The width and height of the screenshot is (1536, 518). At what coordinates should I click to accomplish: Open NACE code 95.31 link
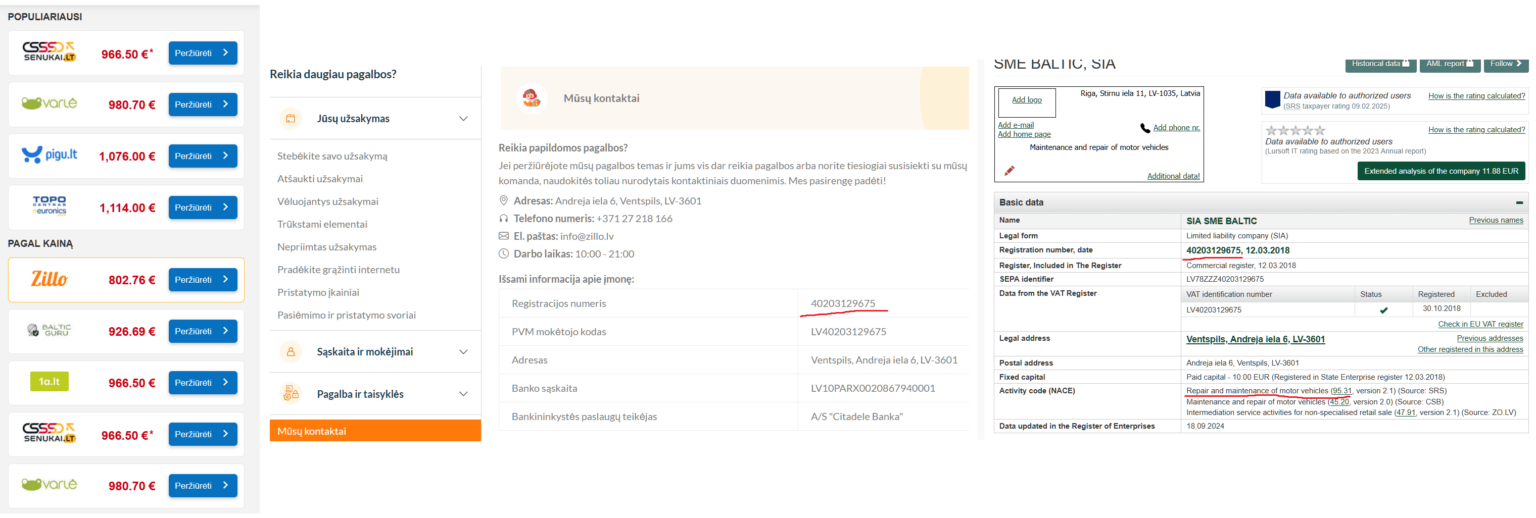tap(1341, 390)
